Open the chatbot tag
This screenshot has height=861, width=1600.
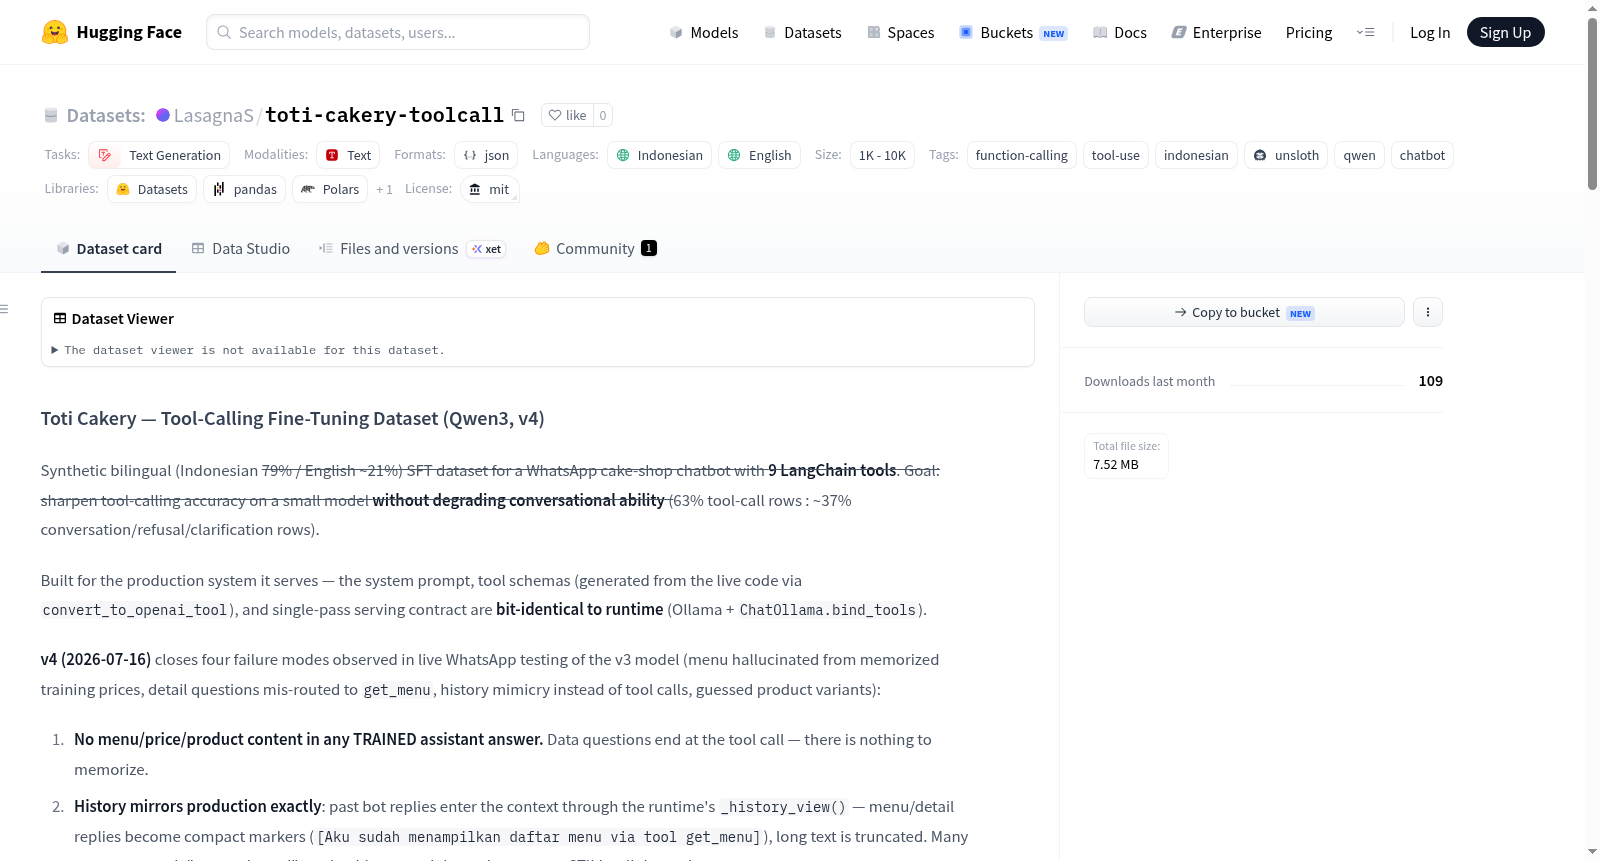pos(1422,155)
